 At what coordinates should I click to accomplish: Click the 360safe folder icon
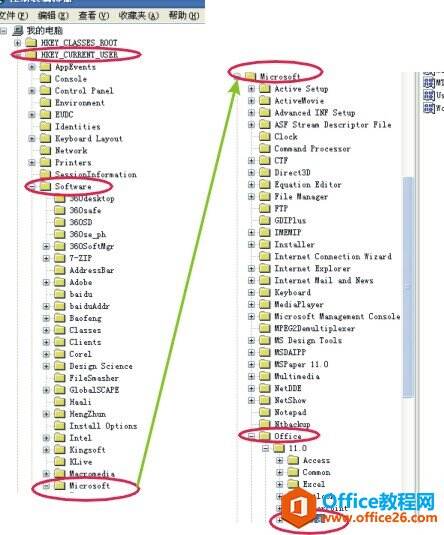coord(60,210)
